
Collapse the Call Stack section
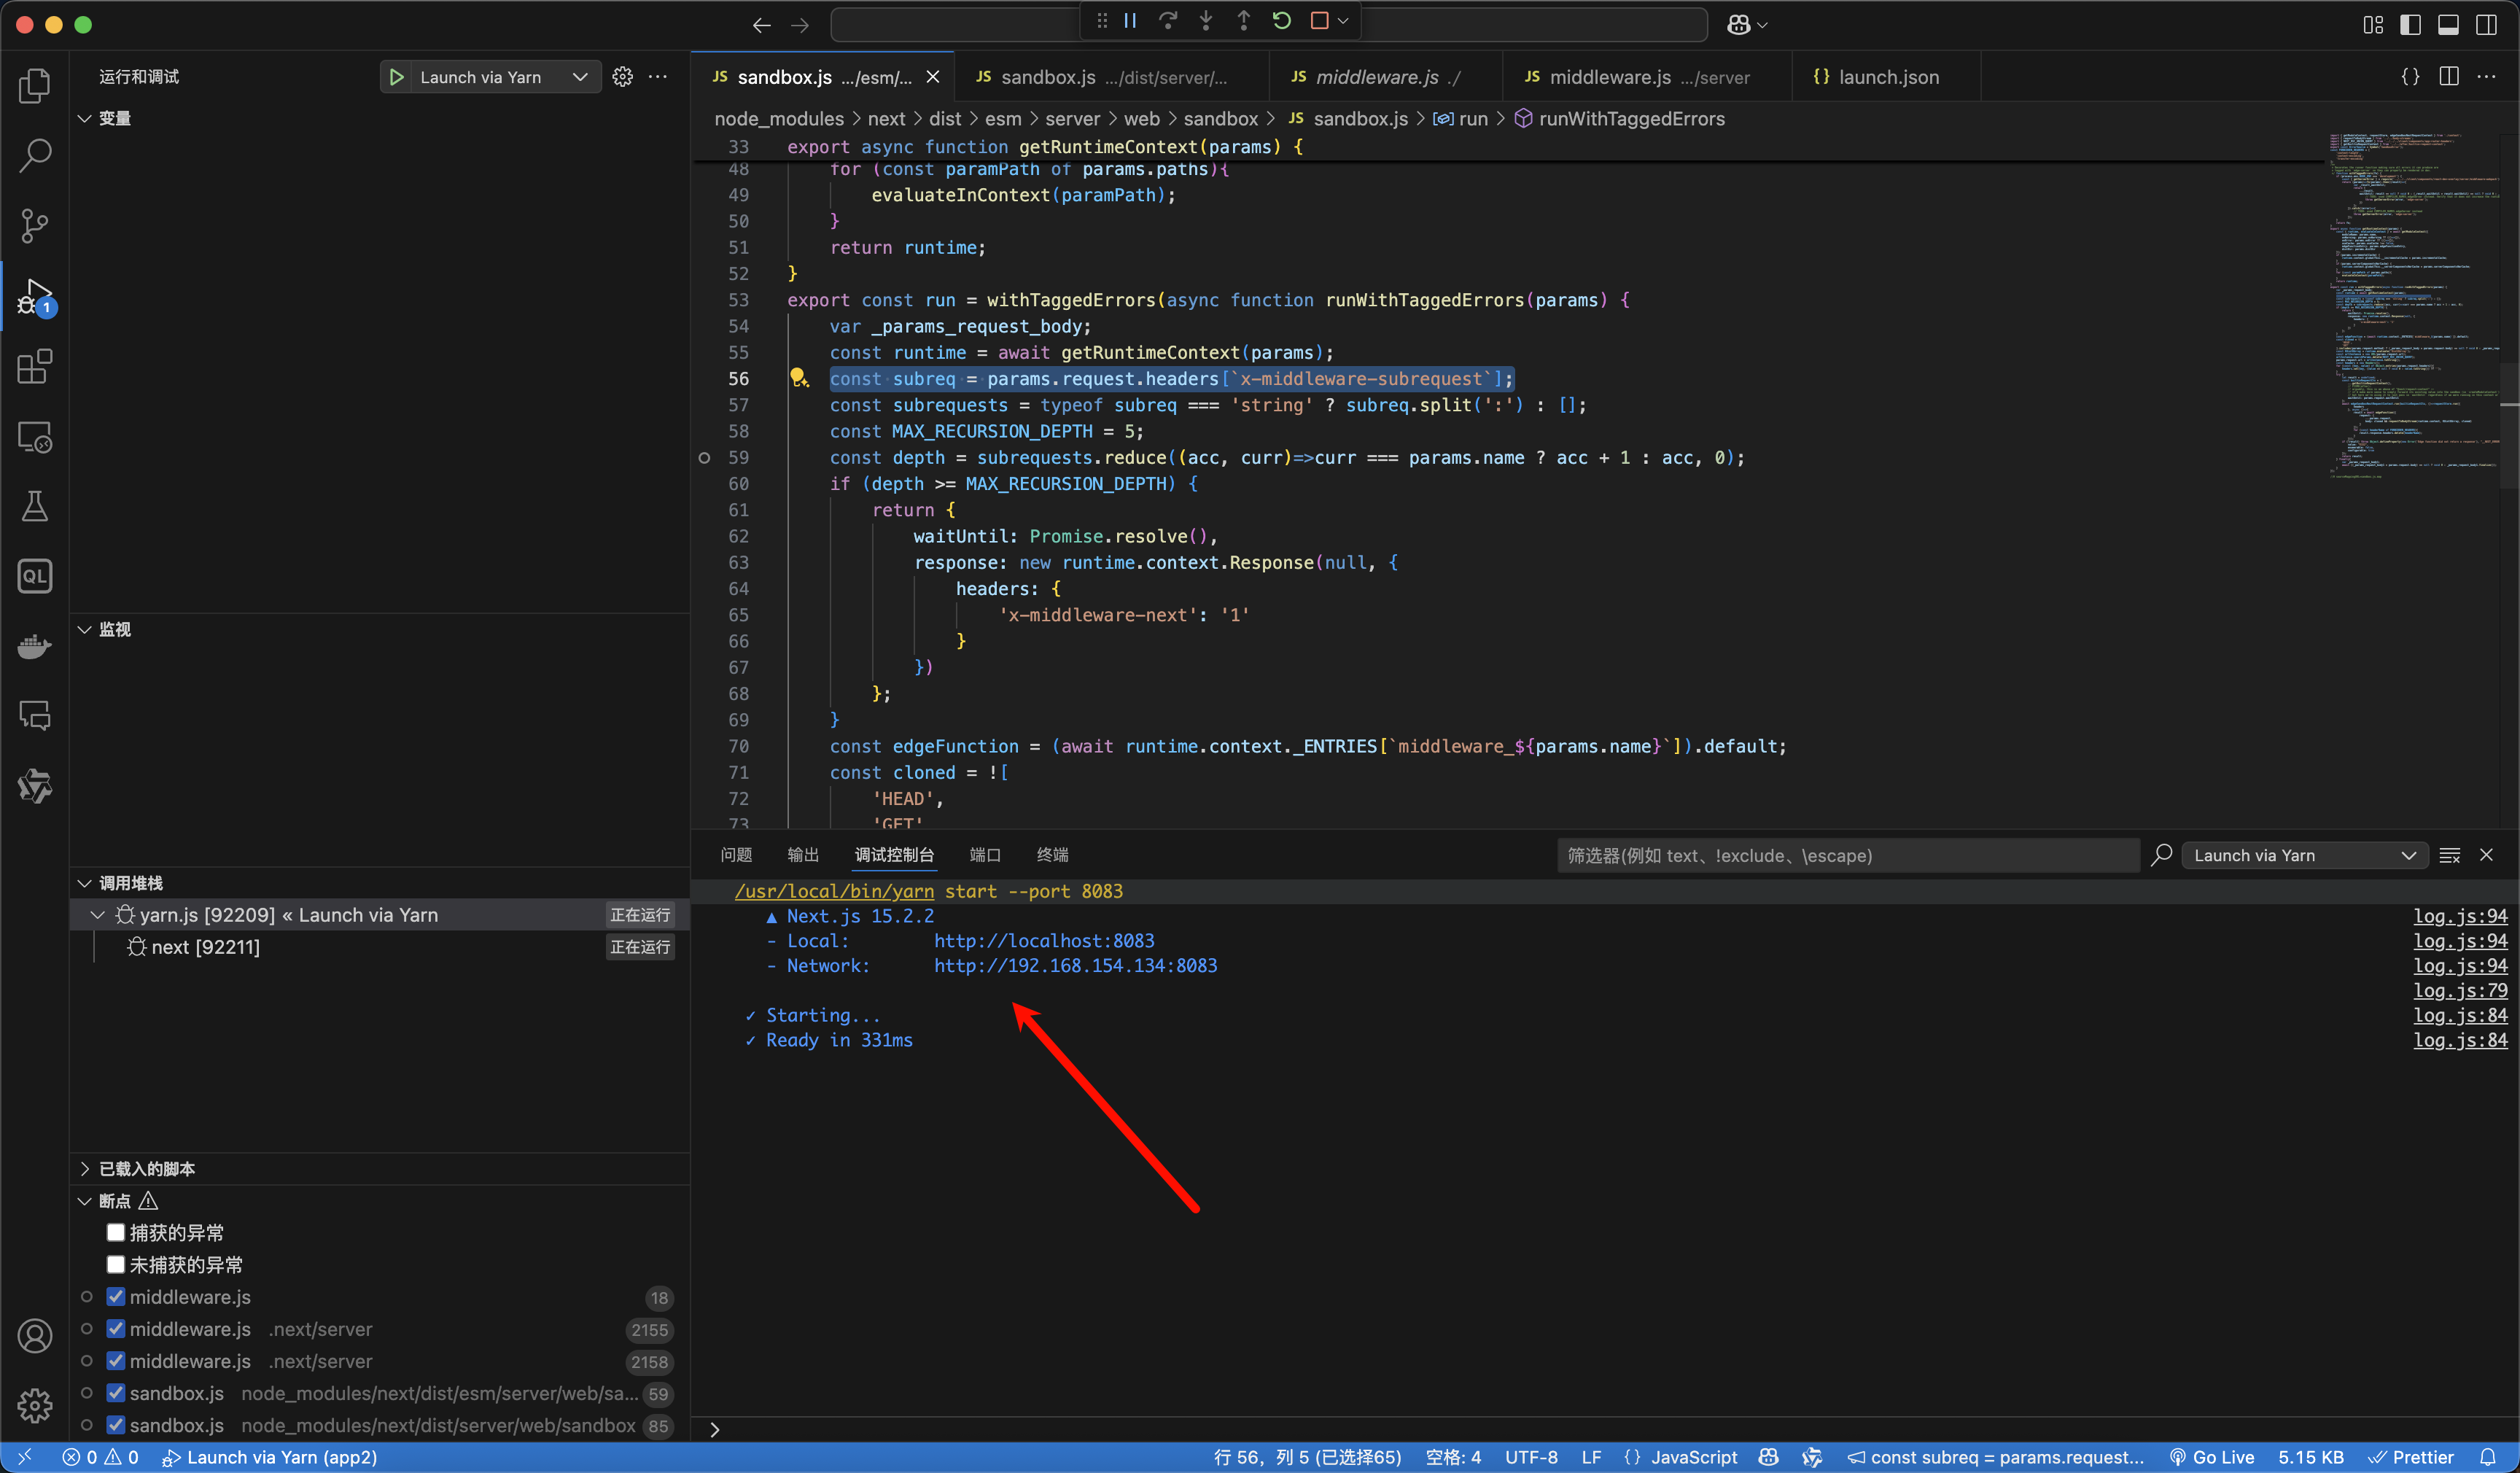(85, 883)
